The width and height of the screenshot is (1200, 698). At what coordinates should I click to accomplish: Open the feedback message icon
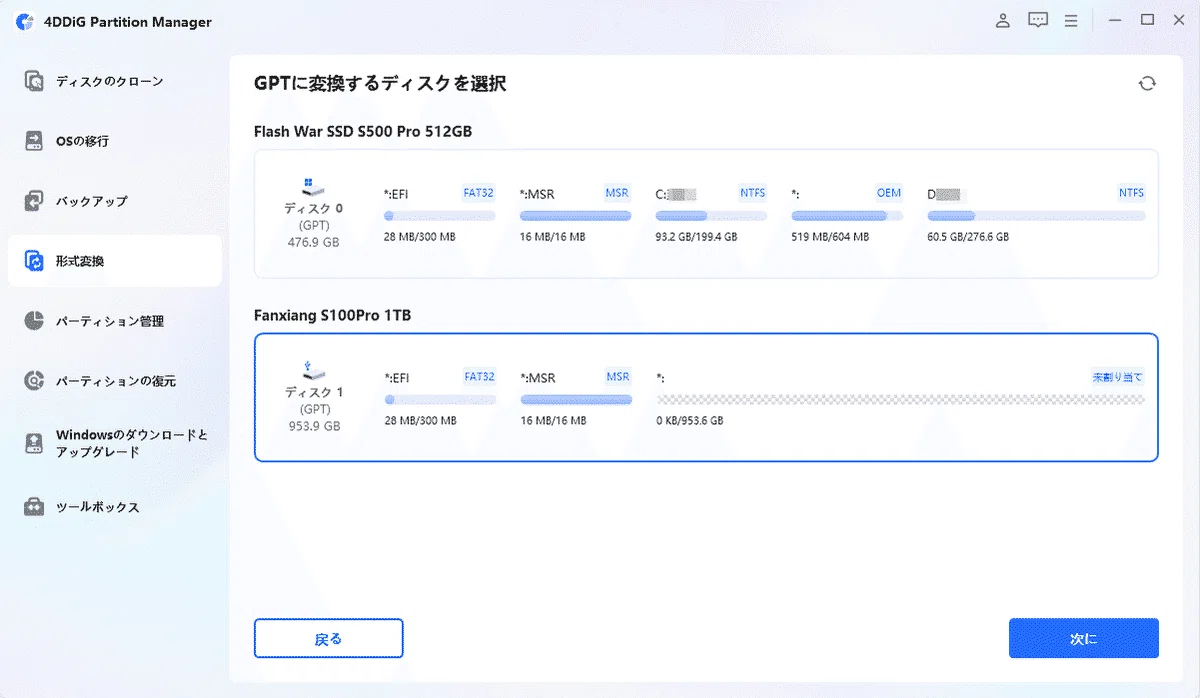click(1038, 20)
